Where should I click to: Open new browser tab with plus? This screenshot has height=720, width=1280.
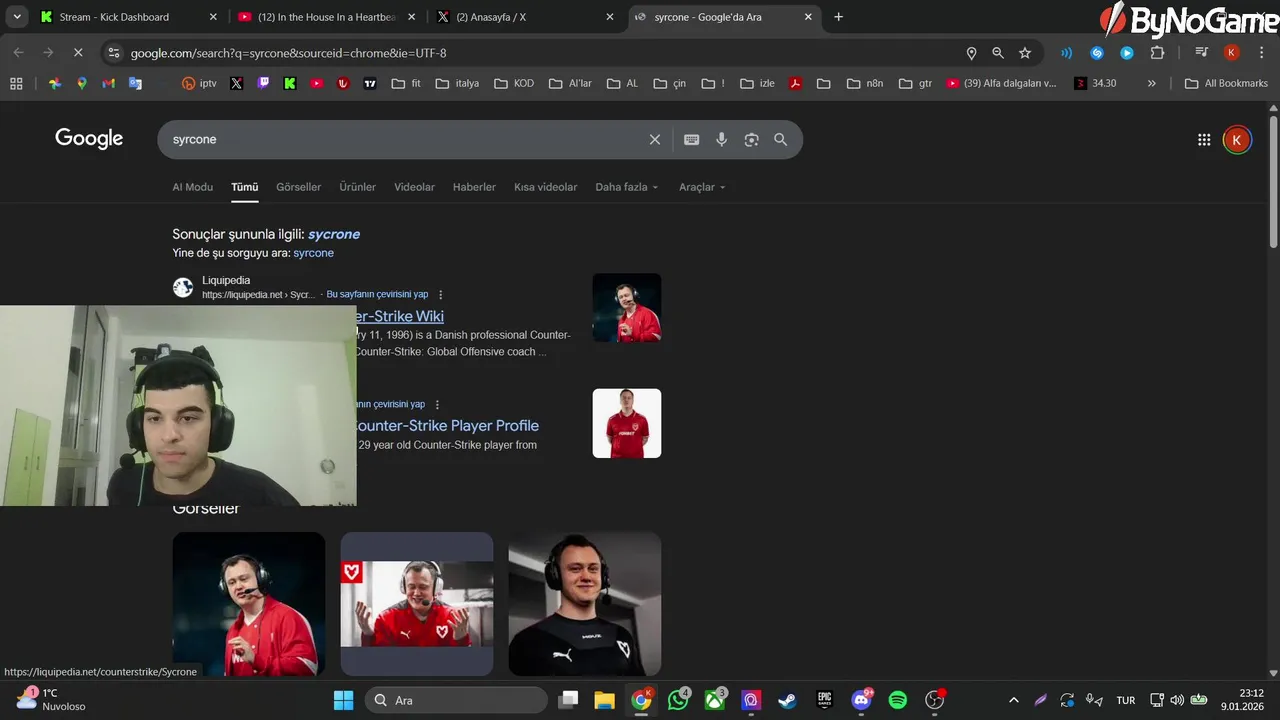(838, 17)
